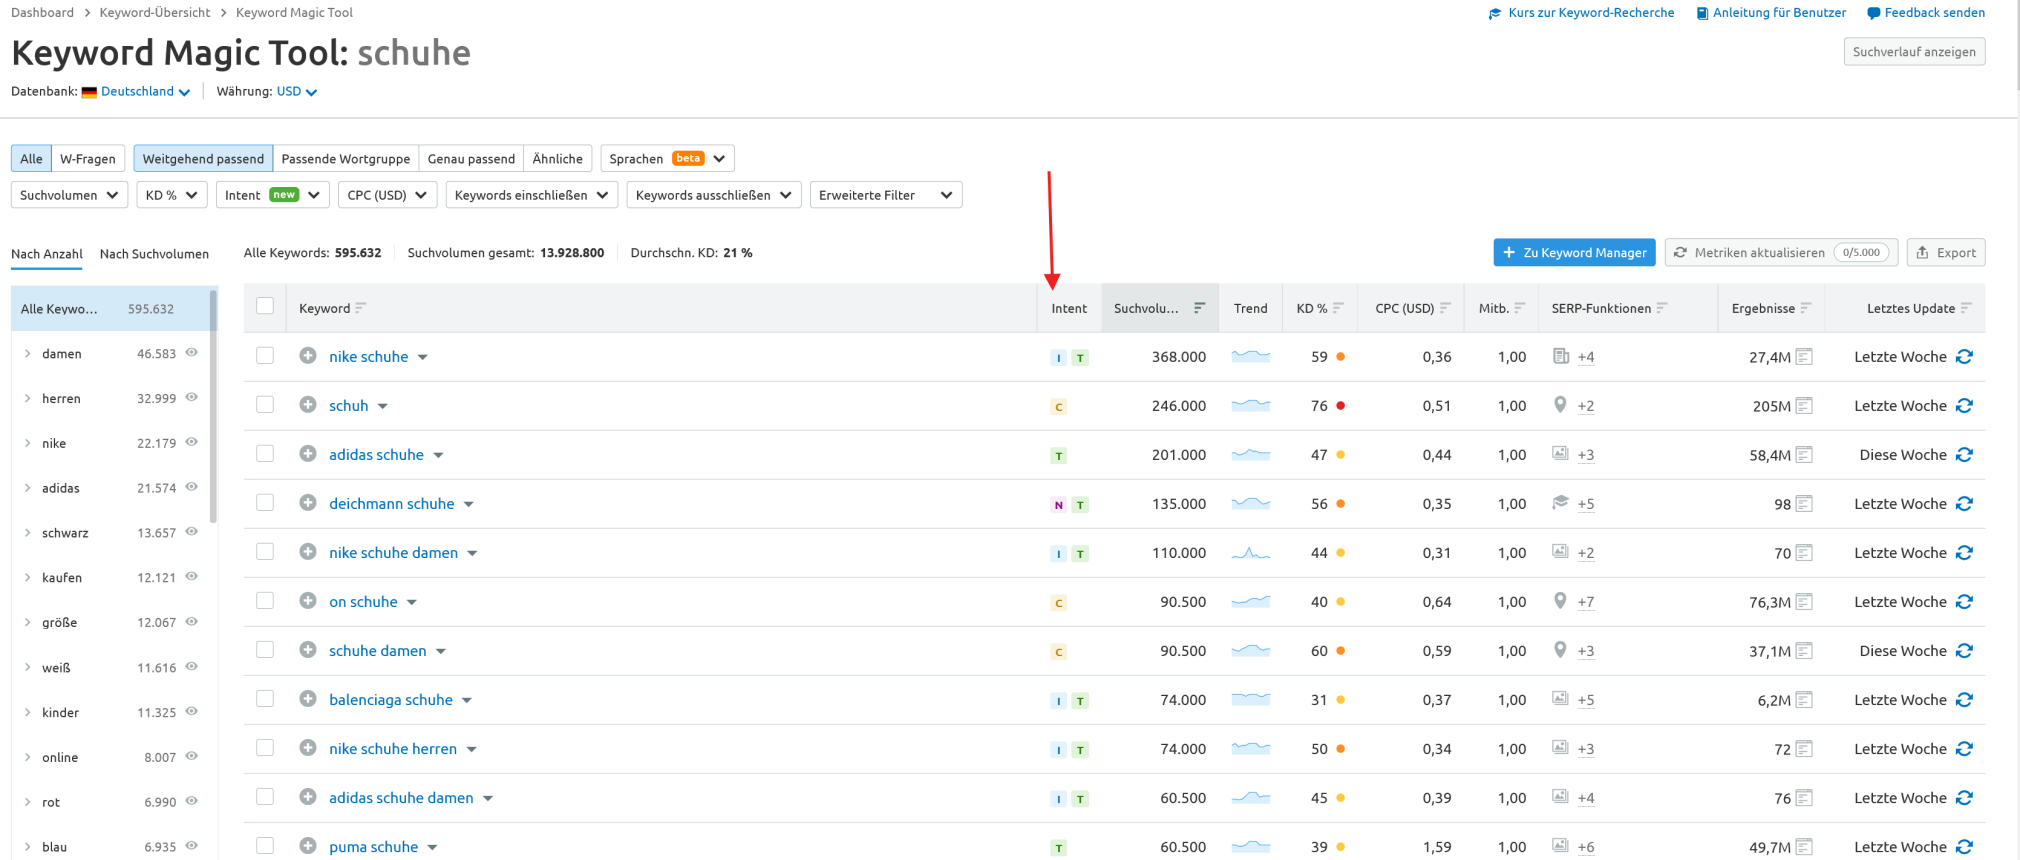The height and width of the screenshot is (860, 2020).
Task: Switch to Ähnliche tab
Action: tap(558, 158)
